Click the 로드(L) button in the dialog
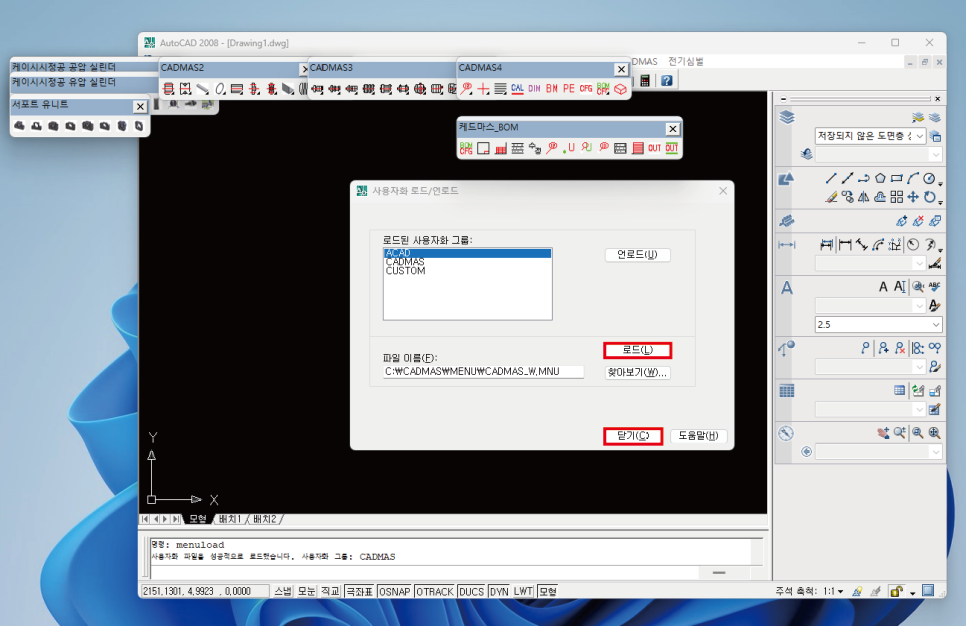The width and height of the screenshot is (966, 626). coord(638,350)
